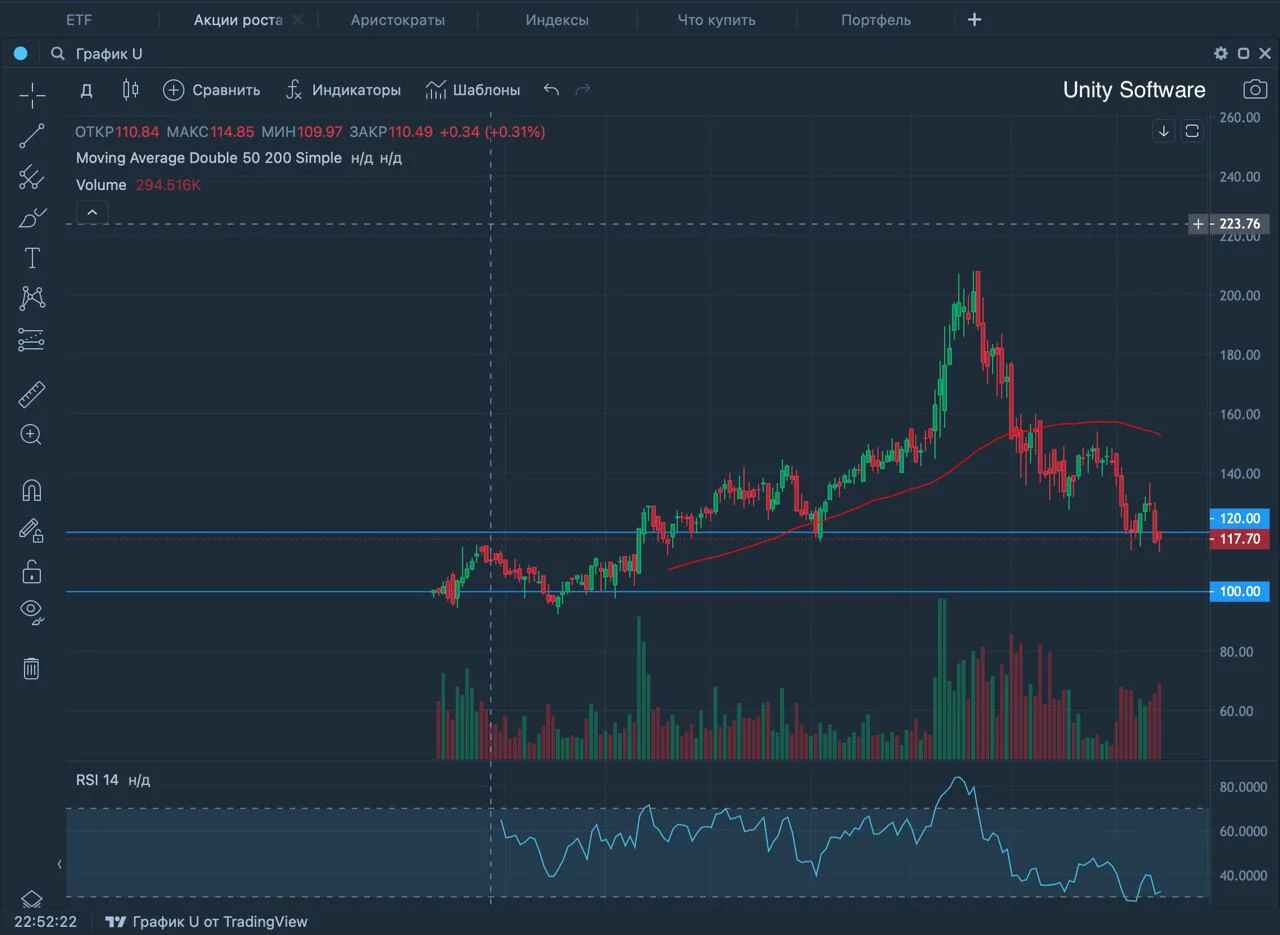Close the График U panel
This screenshot has width=1280, height=935.
(x=1266, y=54)
